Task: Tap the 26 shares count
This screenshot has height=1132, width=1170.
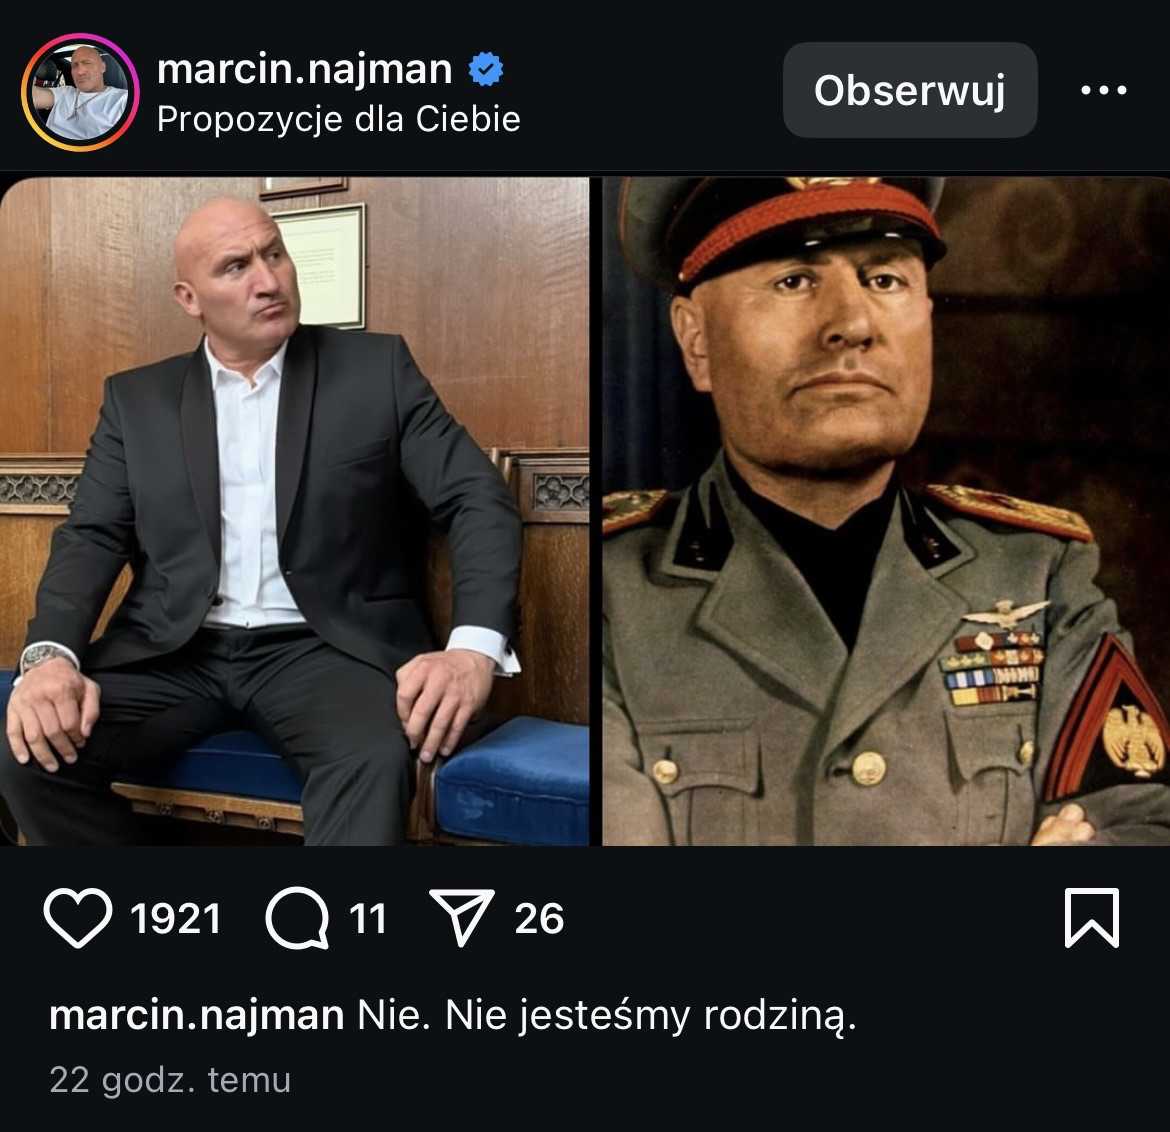Action: pyautogui.click(x=539, y=919)
